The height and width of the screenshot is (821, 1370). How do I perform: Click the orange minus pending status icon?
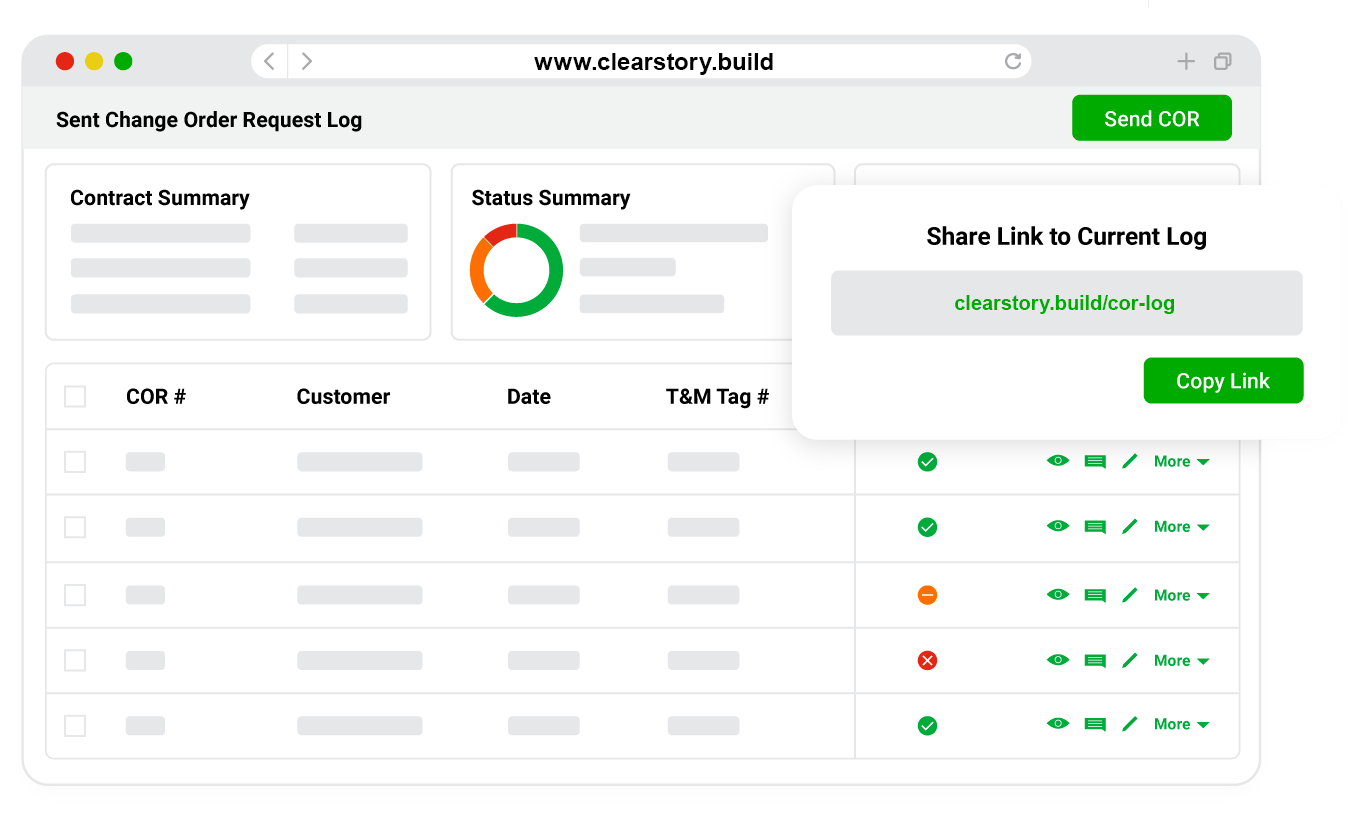pyautogui.click(x=927, y=595)
